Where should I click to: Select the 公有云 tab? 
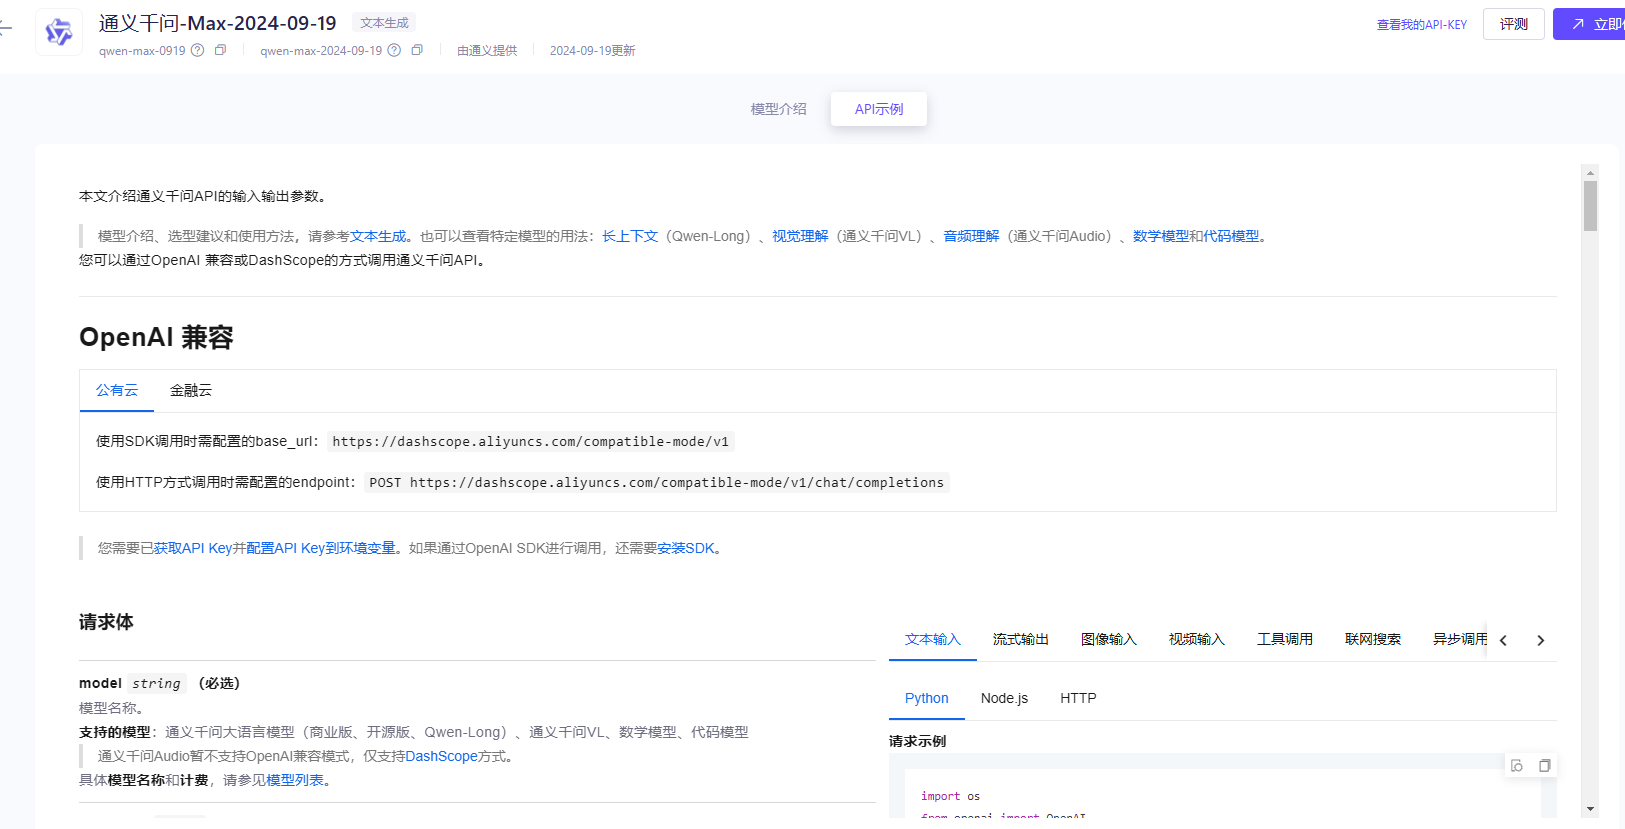(117, 391)
